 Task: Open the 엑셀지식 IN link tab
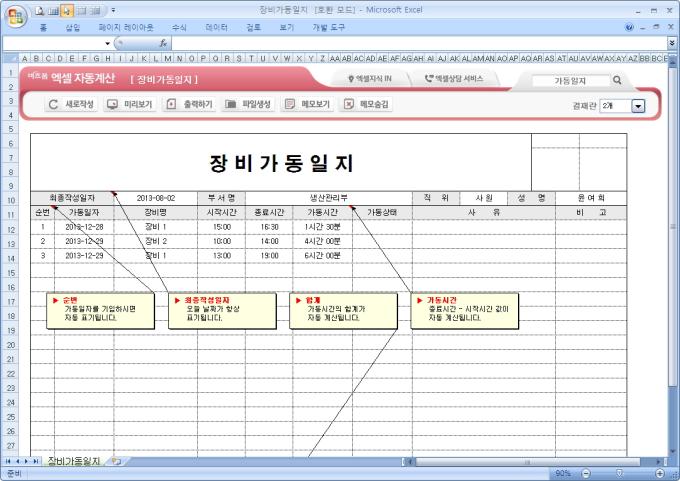click(370, 79)
